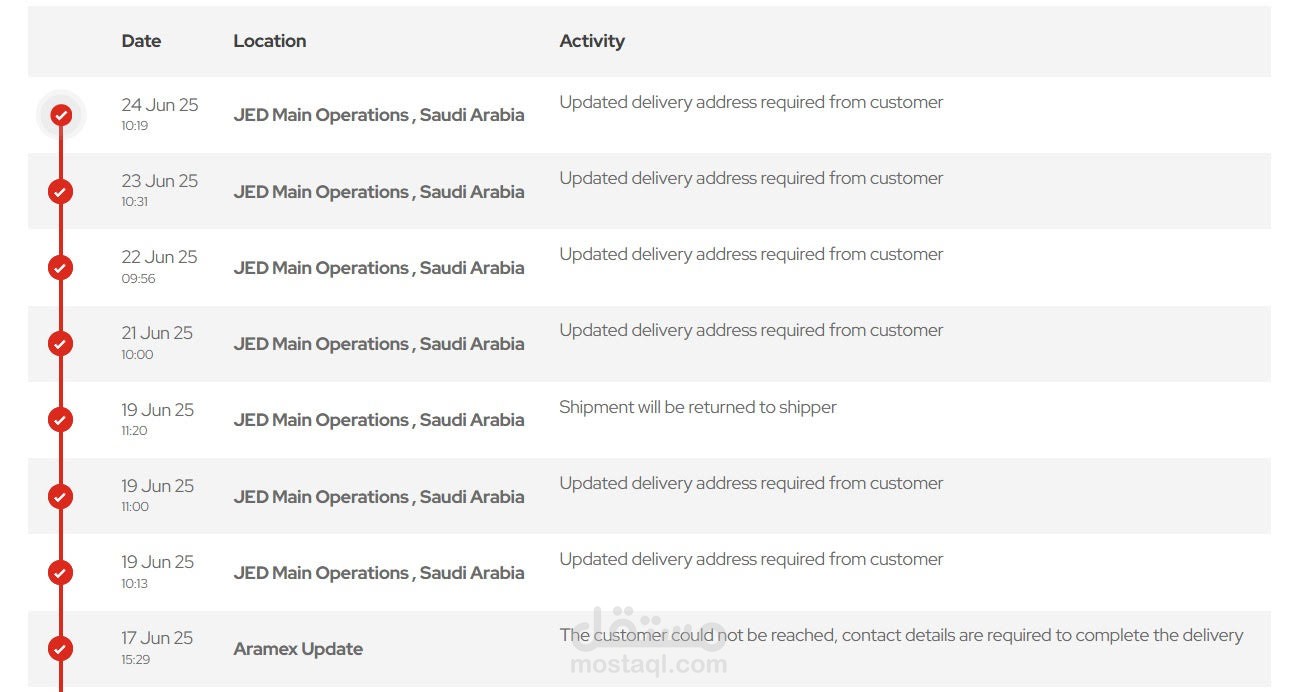Select the red checkmark beside 22 Jun 25

coord(61,267)
